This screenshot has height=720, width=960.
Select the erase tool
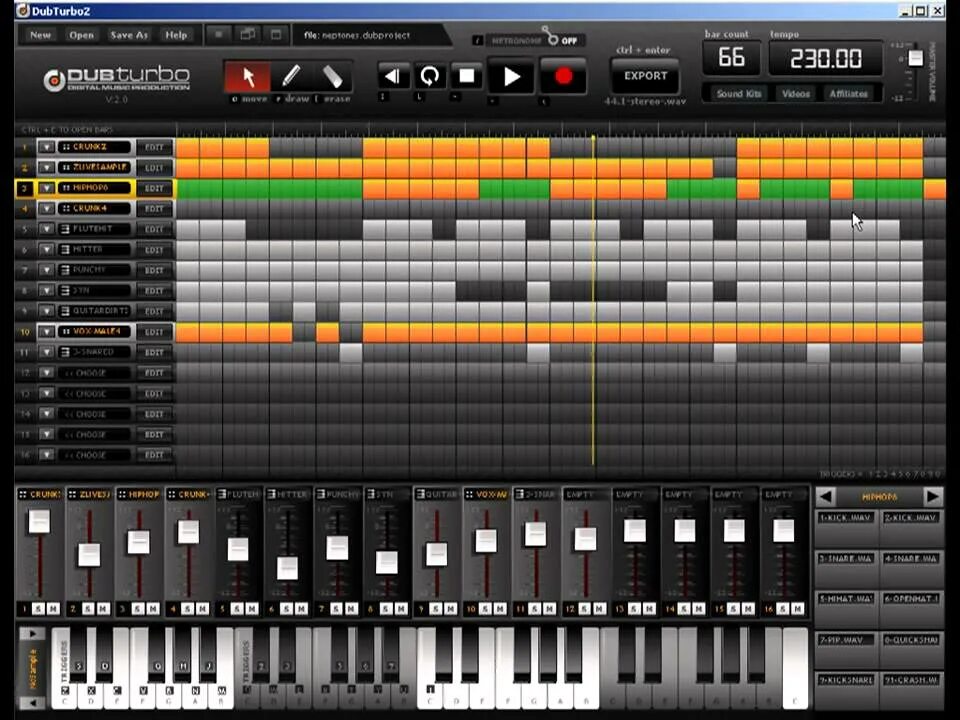(332, 77)
